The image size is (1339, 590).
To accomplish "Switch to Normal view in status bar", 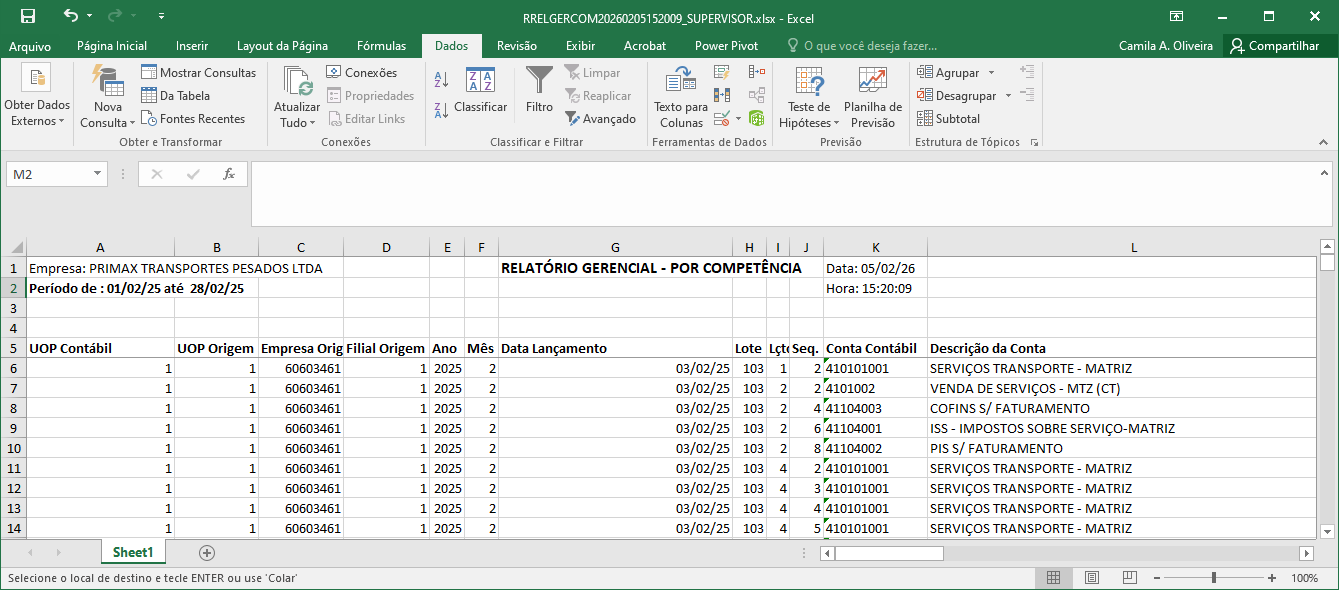I will tap(1053, 578).
